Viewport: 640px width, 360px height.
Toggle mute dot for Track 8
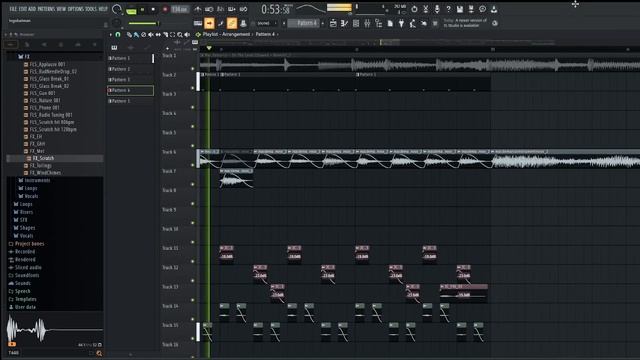point(193,203)
